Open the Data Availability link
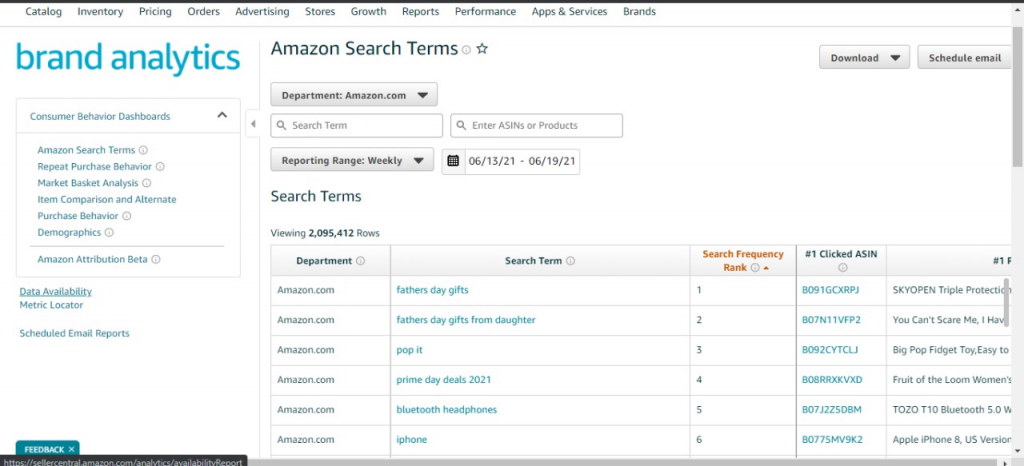Screen dimensions: 1024x466 click(56, 292)
